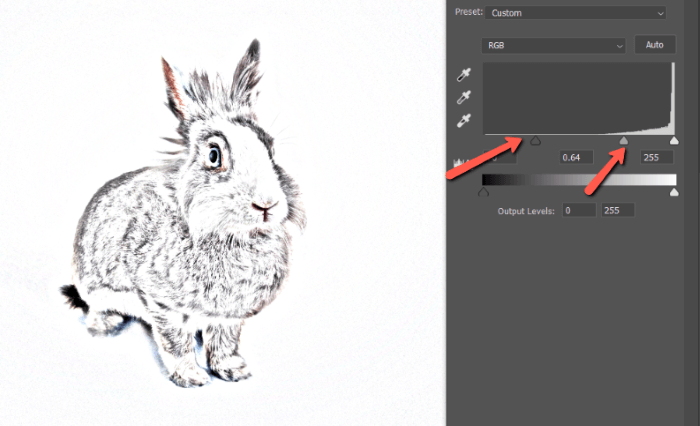Click the shadow input level field
The height and width of the screenshot is (426, 700).
click(x=500, y=158)
